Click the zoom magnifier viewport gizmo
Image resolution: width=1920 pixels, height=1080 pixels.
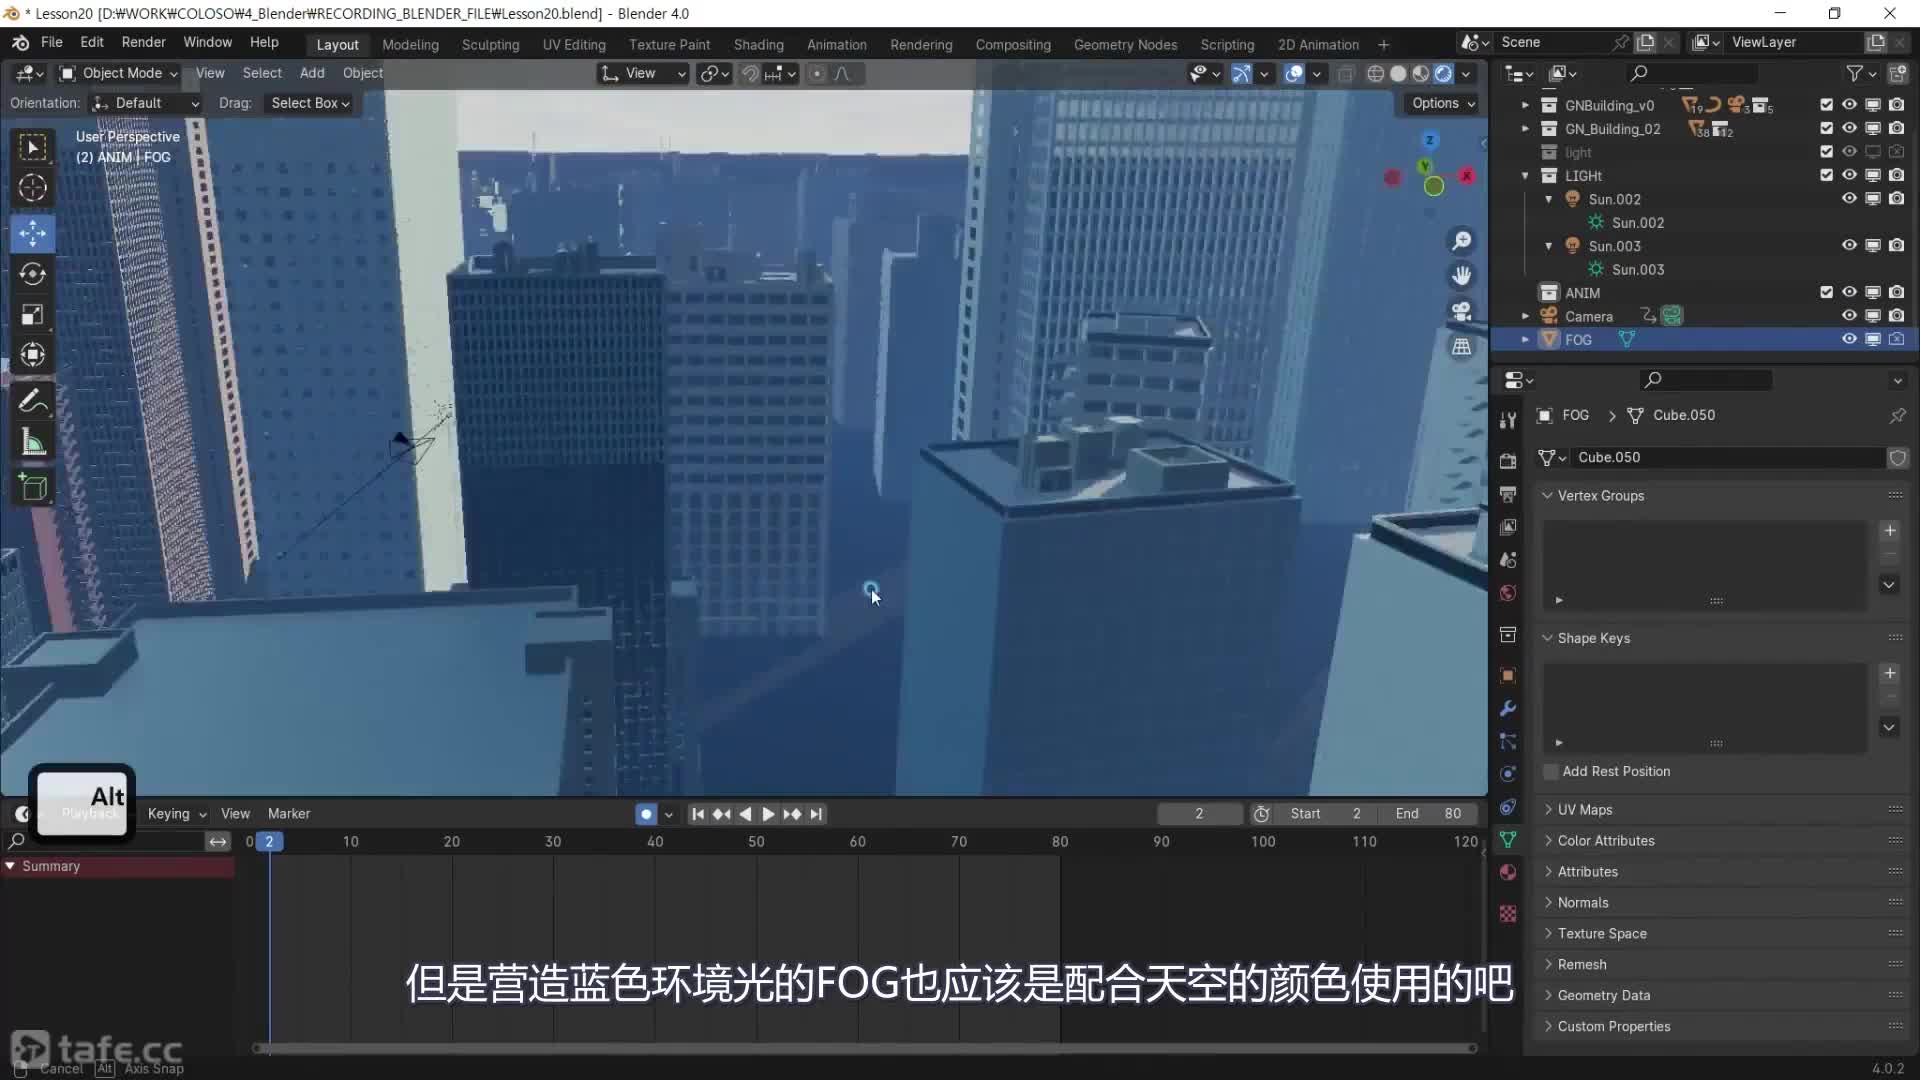coord(1461,241)
